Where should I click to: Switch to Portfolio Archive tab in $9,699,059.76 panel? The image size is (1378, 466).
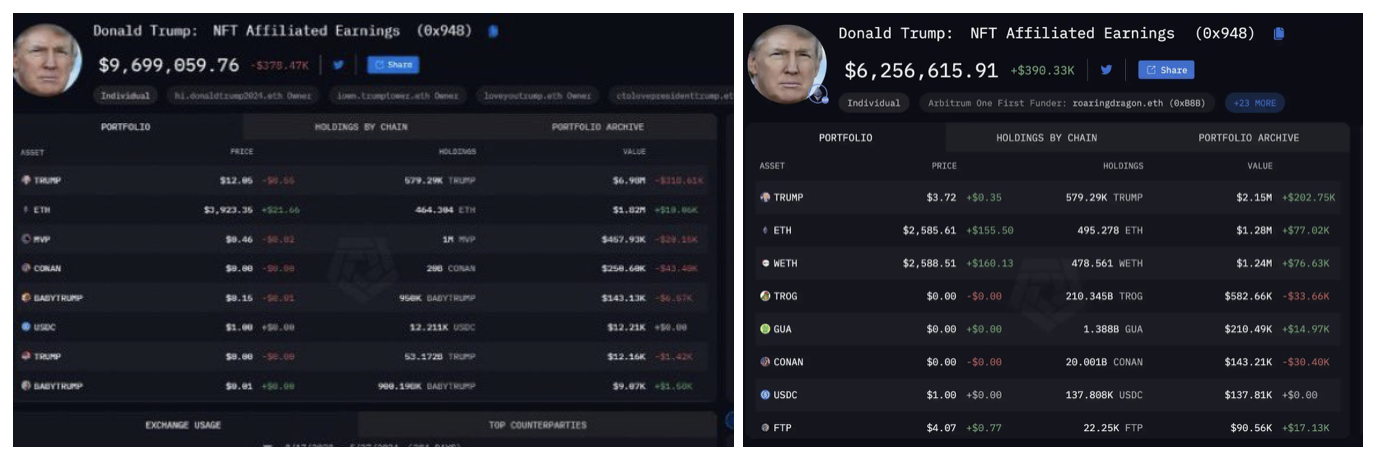597,127
